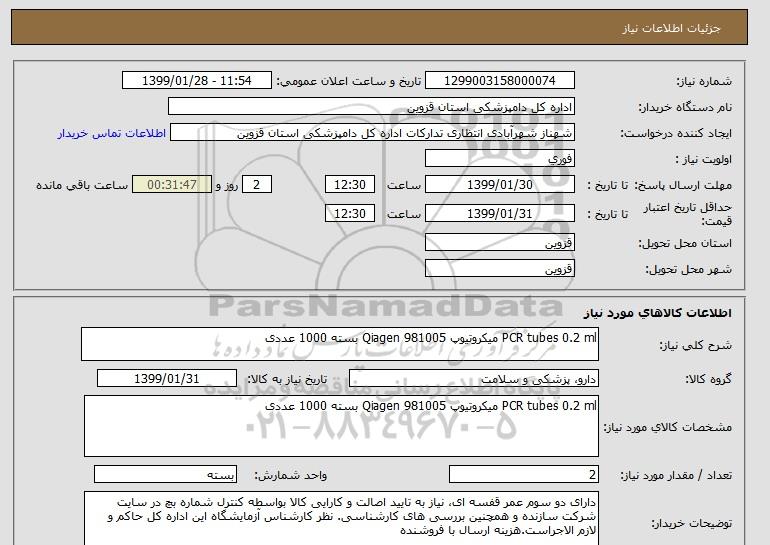
Task: Click the شهر محل تحویل label
Action: (688, 269)
